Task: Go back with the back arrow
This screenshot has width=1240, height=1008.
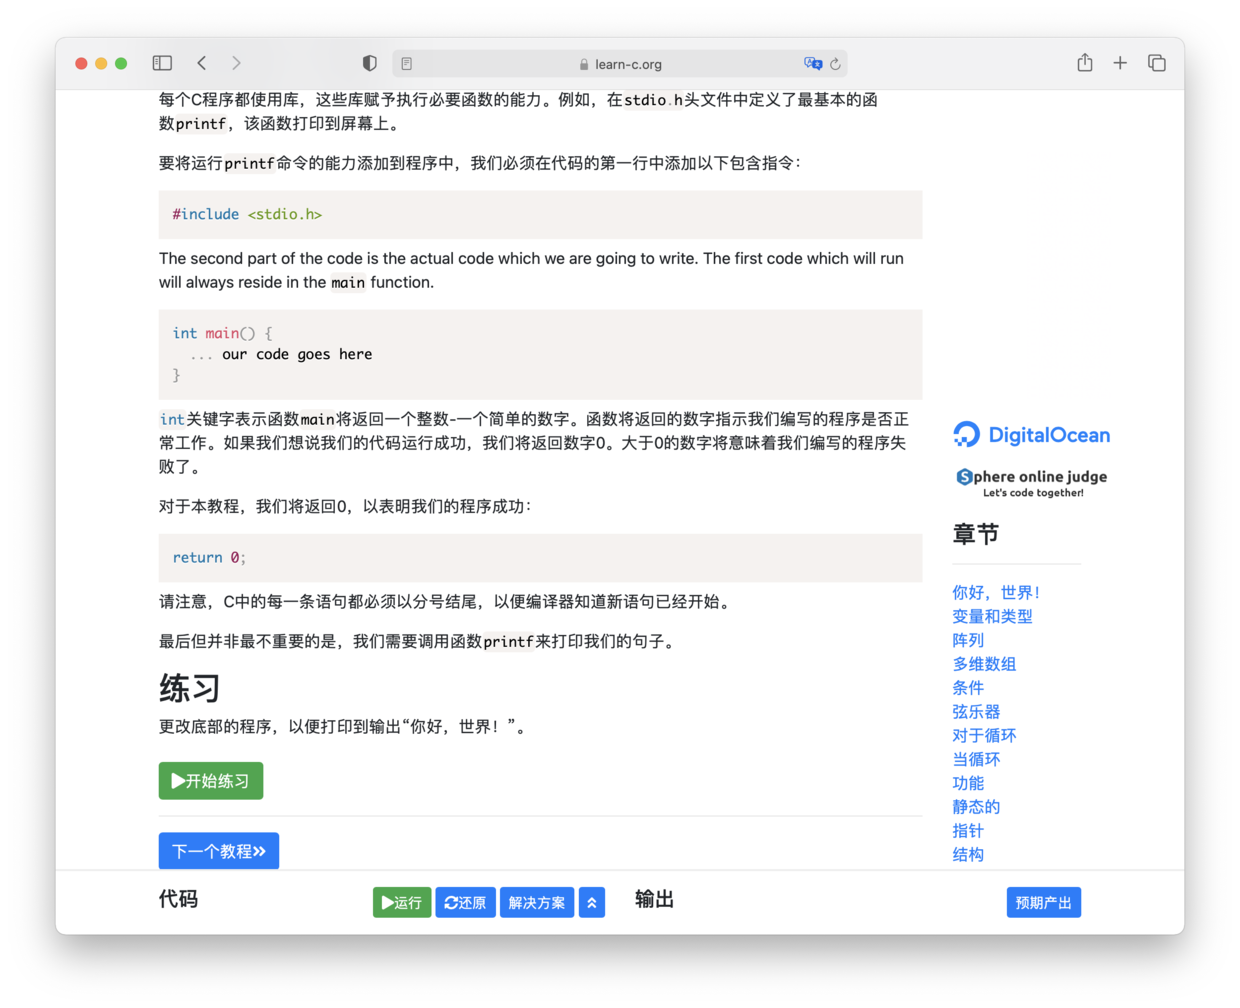Action: pyautogui.click(x=202, y=63)
